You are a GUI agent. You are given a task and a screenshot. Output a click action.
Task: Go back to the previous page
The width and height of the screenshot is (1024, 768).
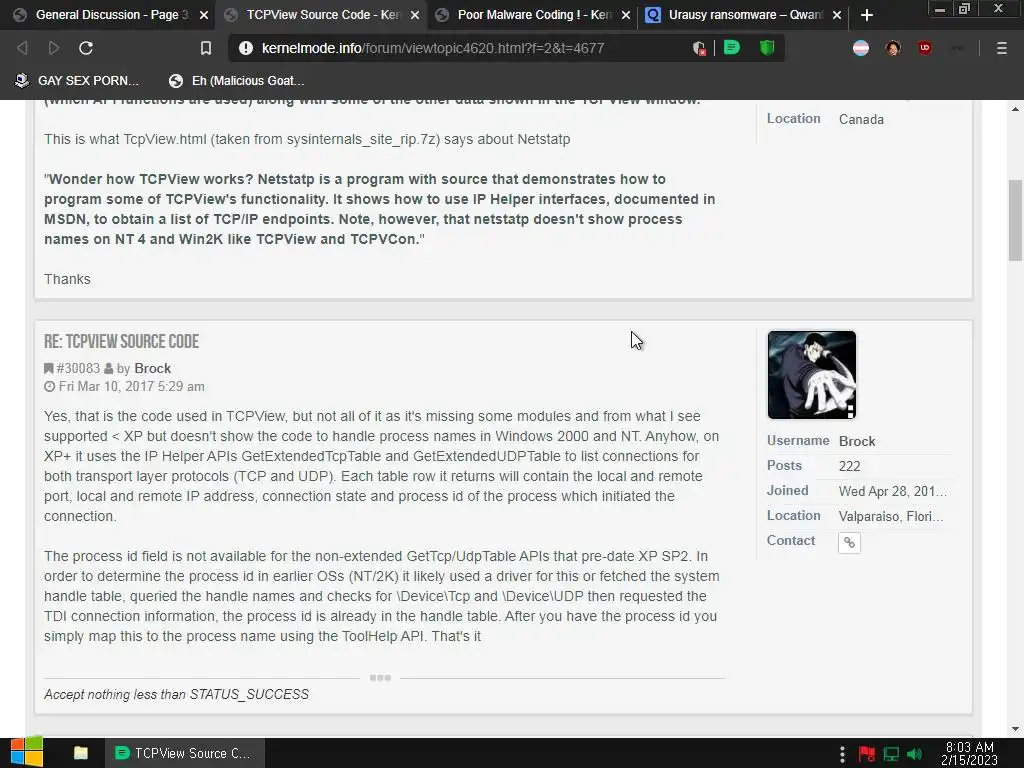pyautogui.click(x=22, y=48)
